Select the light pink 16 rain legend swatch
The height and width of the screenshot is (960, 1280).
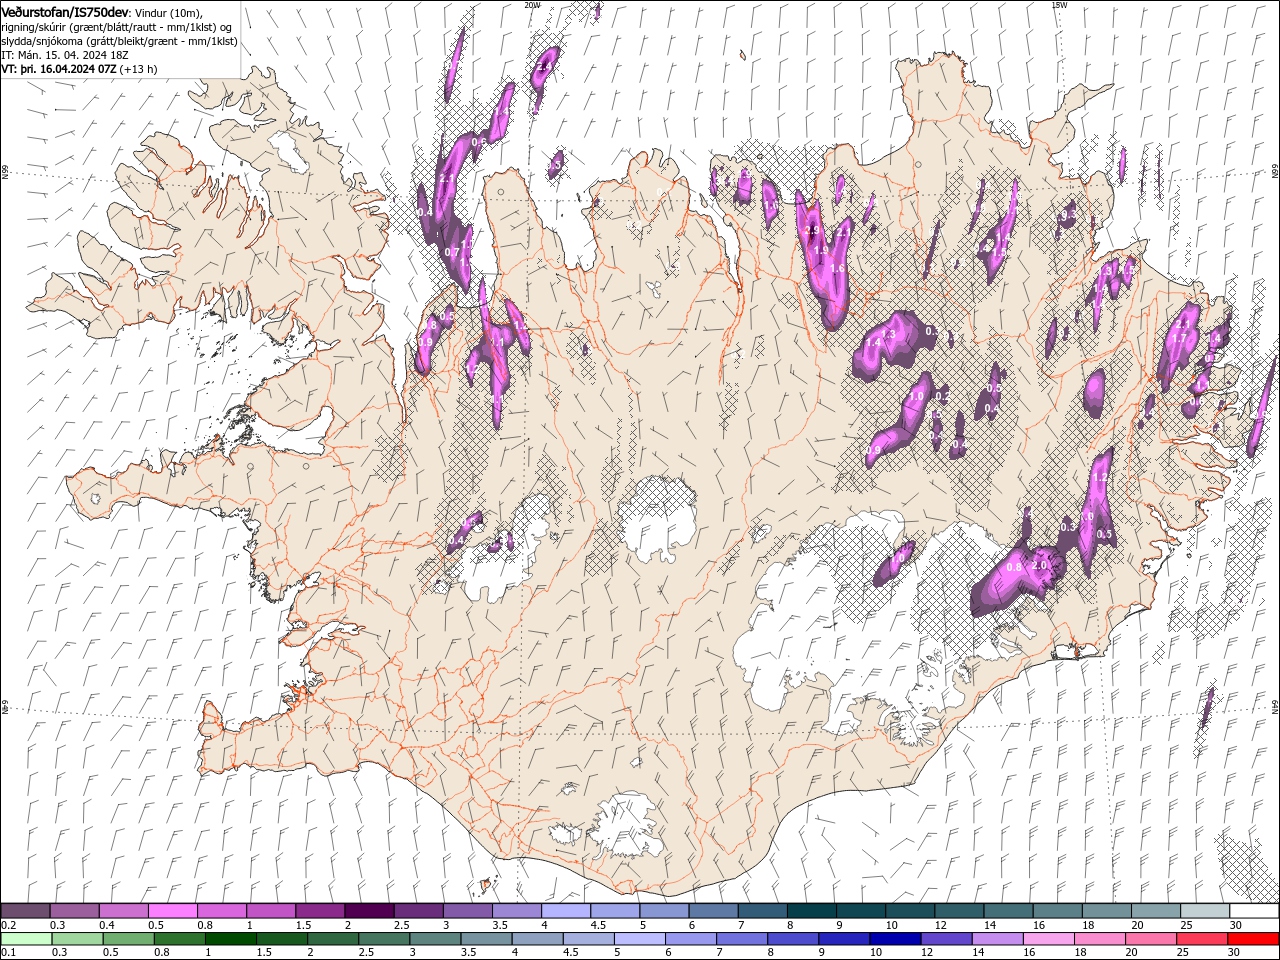click(1049, 939)
